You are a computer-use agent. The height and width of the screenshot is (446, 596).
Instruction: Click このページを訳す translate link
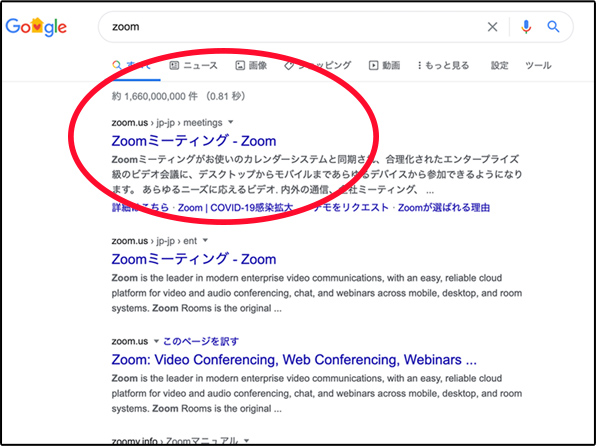click(201, 341)
